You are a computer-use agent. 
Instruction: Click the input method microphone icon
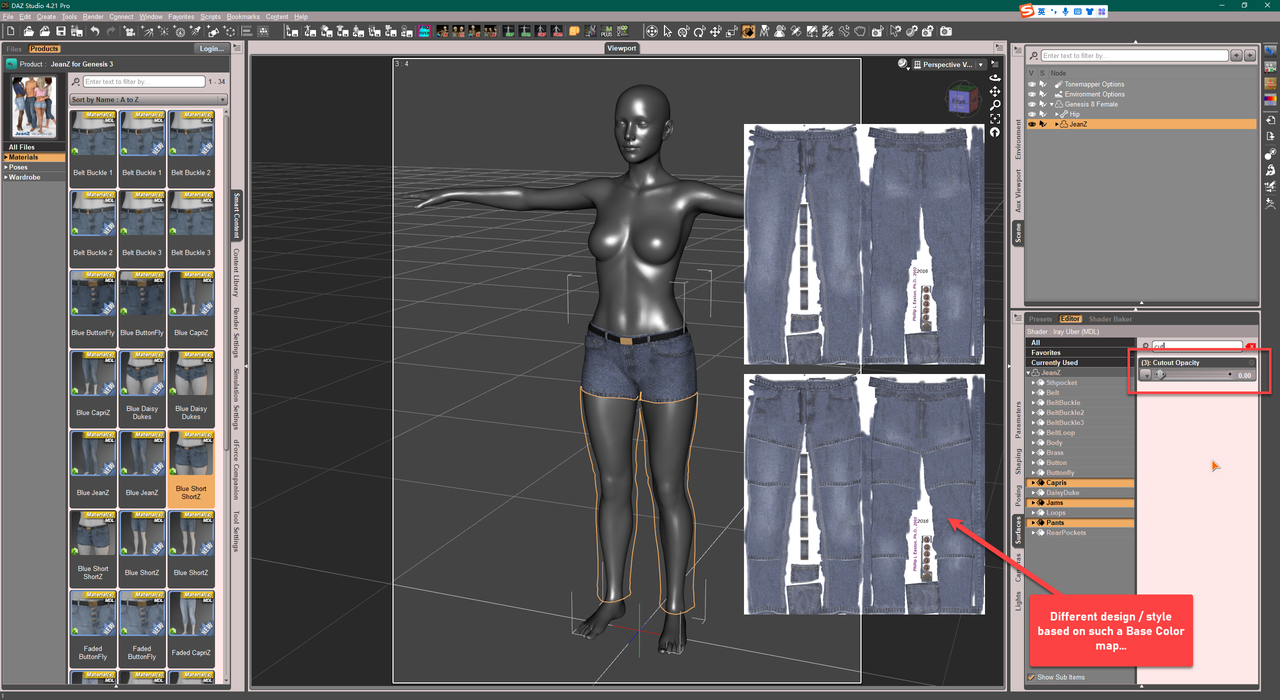pos(1065,11)
